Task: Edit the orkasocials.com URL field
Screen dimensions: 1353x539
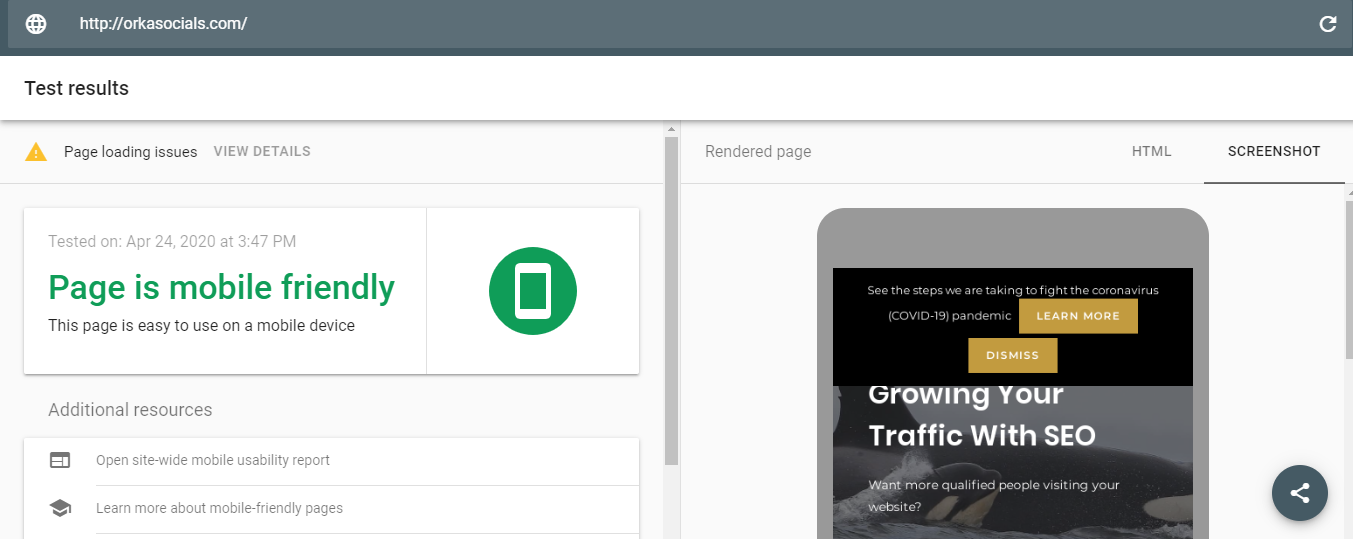Action: tap(680, 24)
